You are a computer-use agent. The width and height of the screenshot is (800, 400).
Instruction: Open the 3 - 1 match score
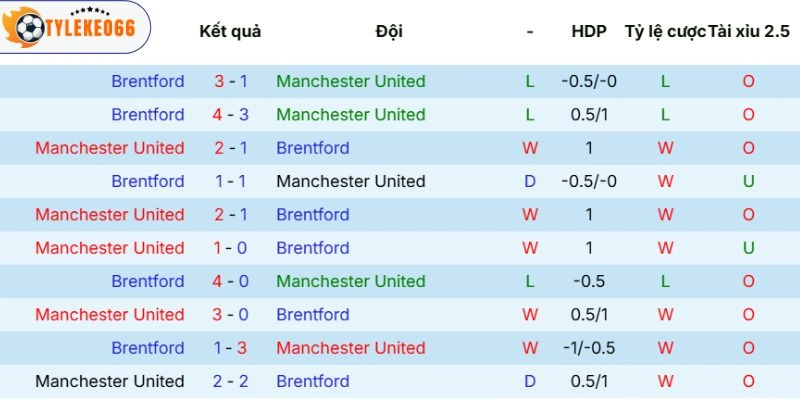point(230,81)
